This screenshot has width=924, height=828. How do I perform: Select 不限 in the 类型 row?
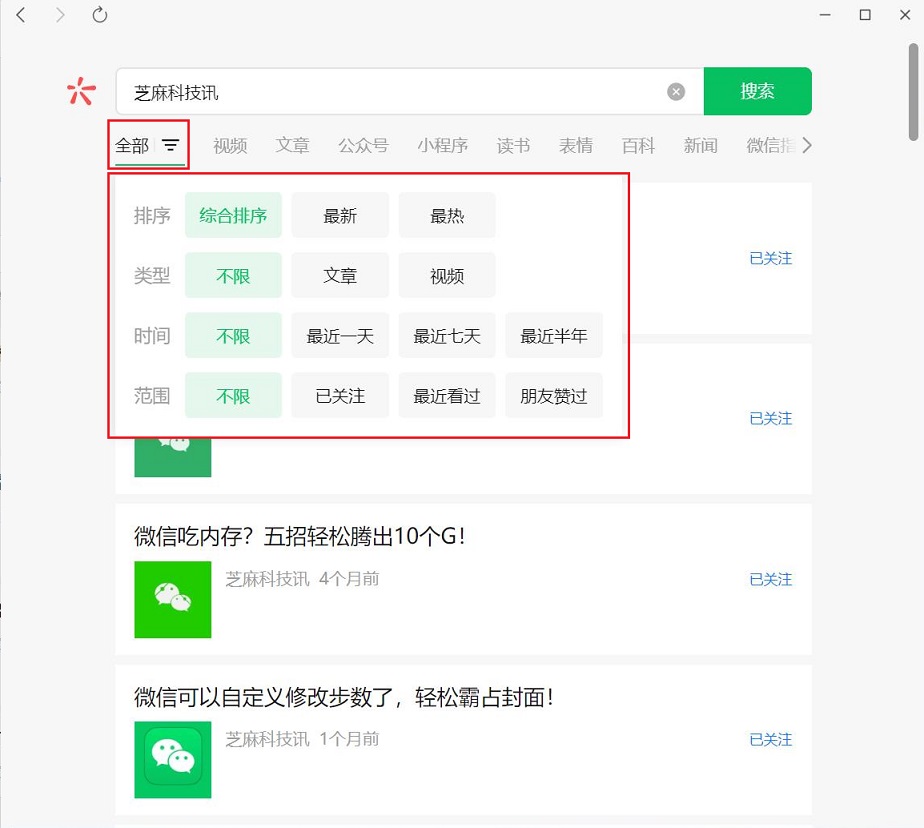(x=233, y=275)
